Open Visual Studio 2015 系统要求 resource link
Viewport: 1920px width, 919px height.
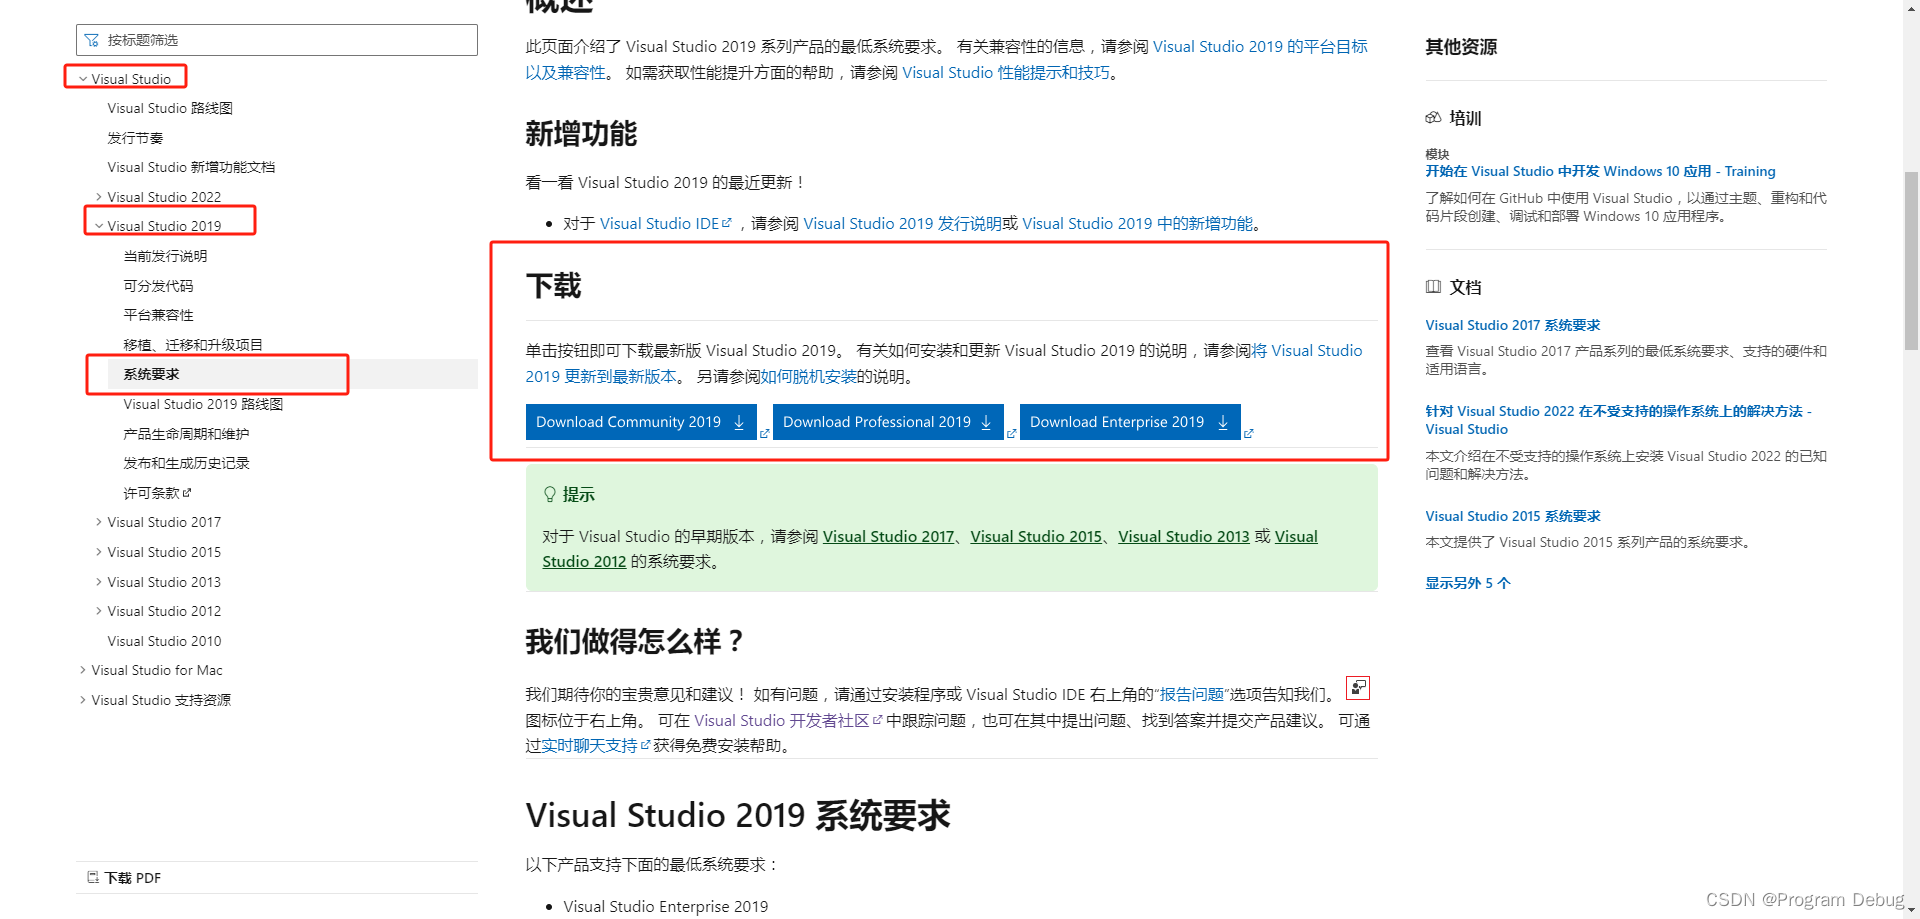pyautogui.click(x=1513, y=516)
